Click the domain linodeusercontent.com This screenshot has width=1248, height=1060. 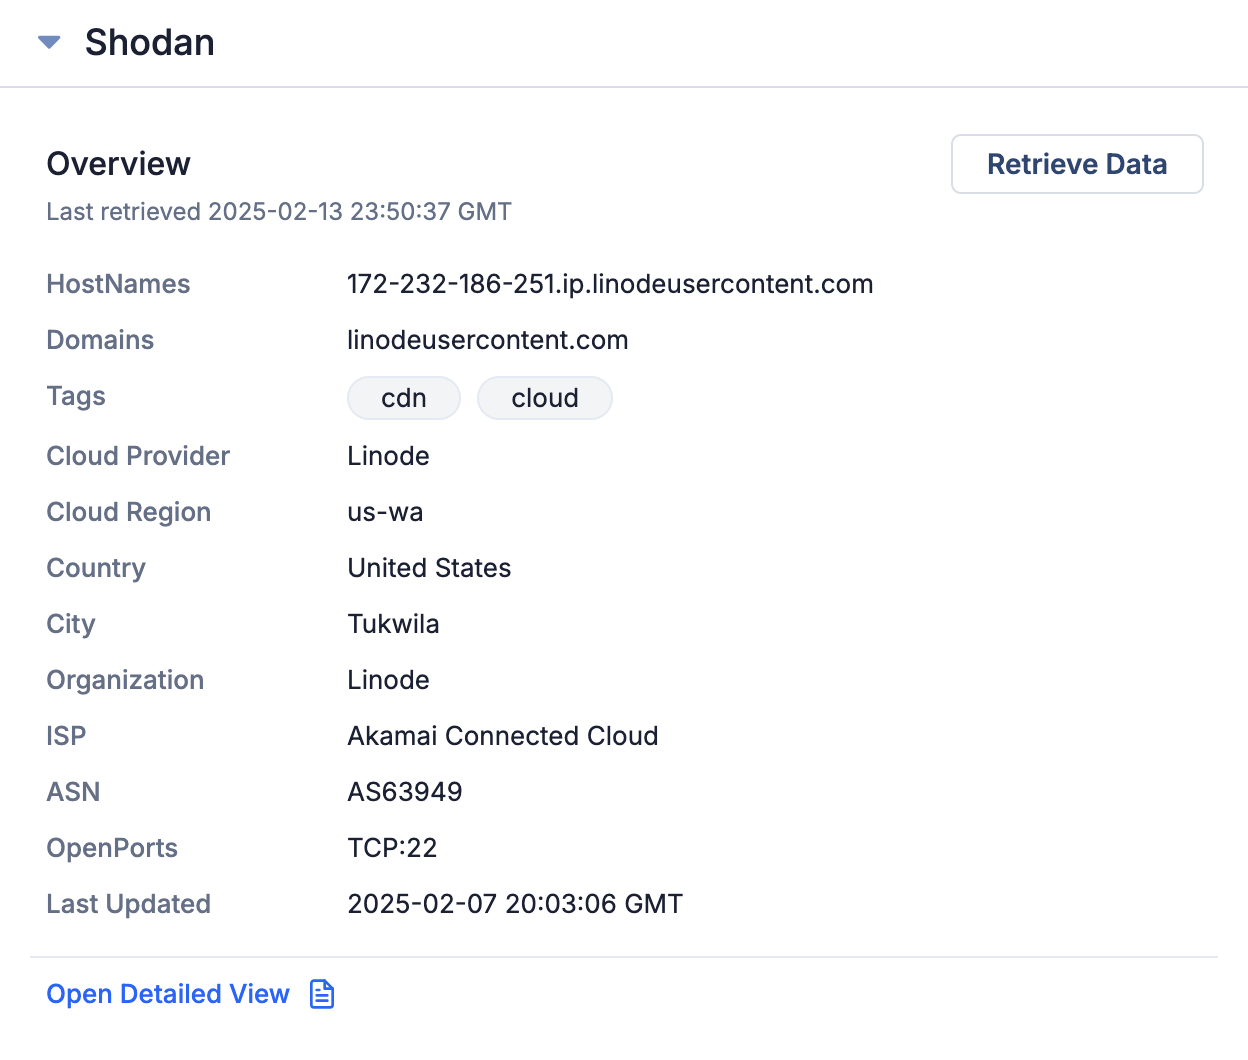tap(487, 340)
